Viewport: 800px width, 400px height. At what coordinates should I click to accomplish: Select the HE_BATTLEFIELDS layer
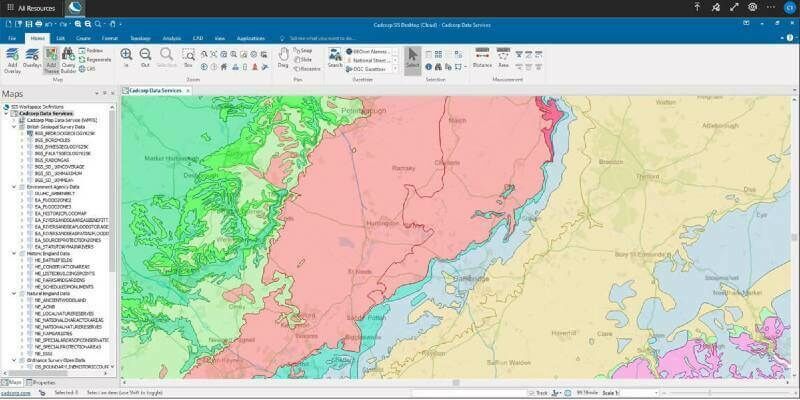(54, 260)
